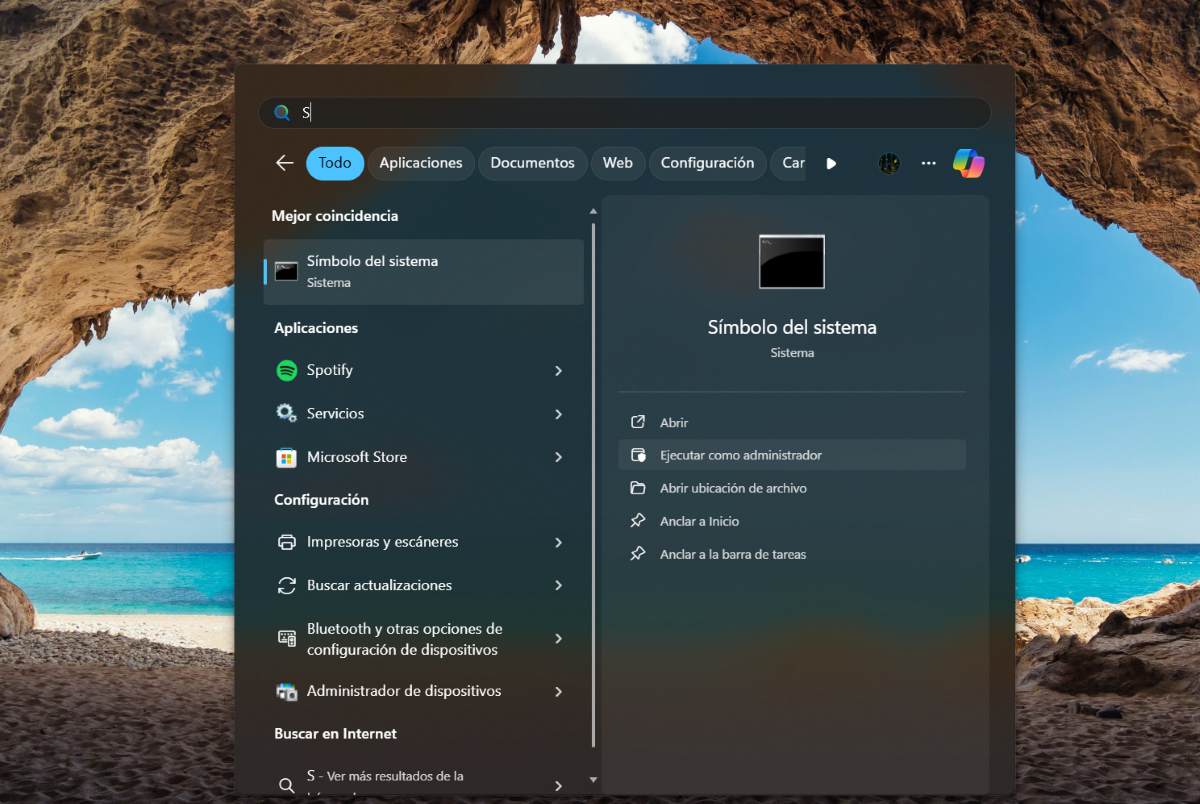
Task: Click the Servicios gear icon
Action: tap(287, 413)
